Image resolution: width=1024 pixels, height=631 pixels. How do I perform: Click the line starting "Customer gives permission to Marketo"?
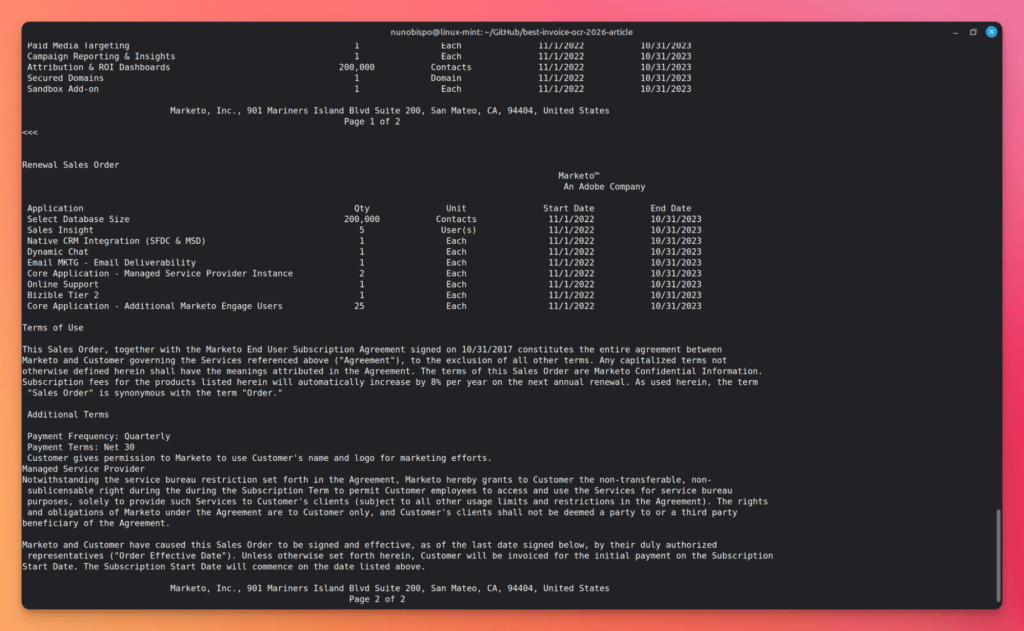coord(259,458)
